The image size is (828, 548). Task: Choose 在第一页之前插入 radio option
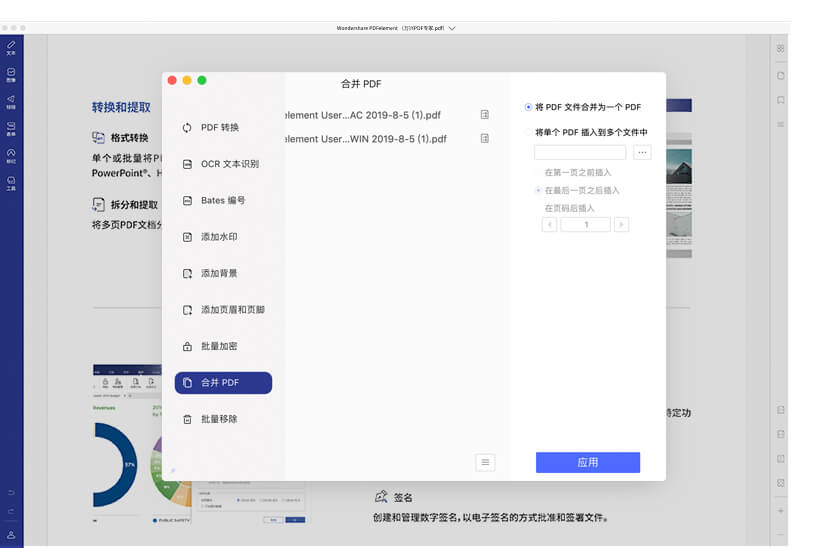pos(538,173)
